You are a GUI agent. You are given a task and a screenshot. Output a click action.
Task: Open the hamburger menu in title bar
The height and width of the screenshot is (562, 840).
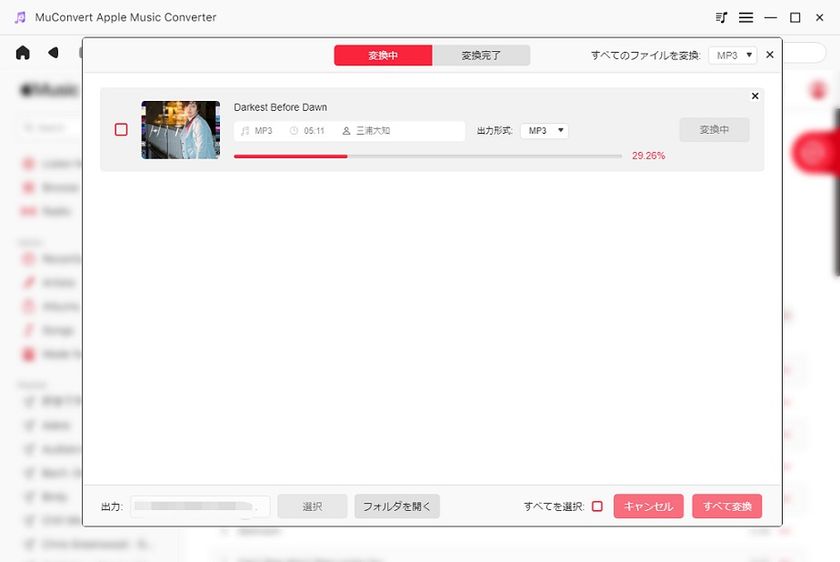(x=746, y=18)
